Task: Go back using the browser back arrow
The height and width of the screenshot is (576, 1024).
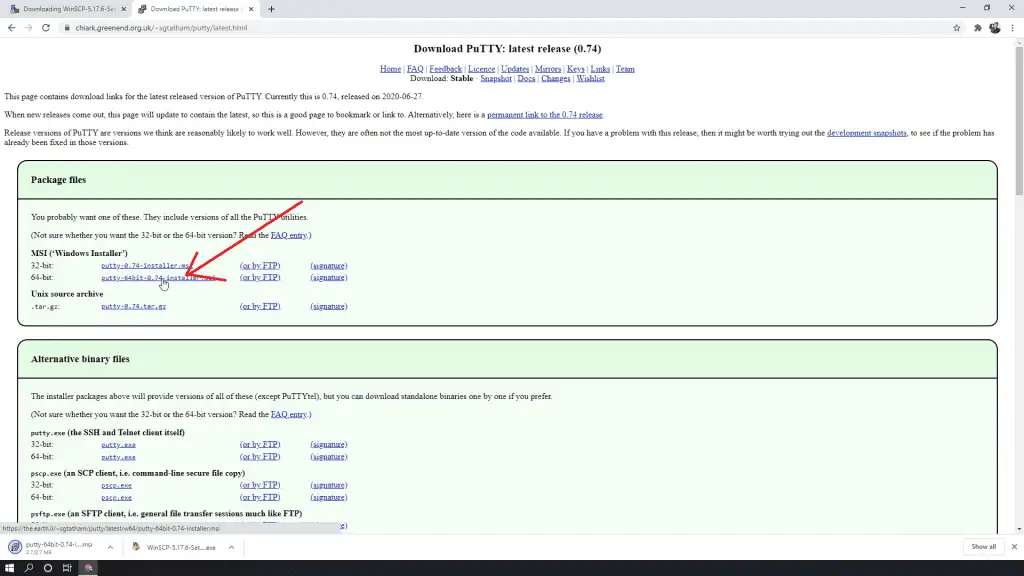Action: [11, 28]
